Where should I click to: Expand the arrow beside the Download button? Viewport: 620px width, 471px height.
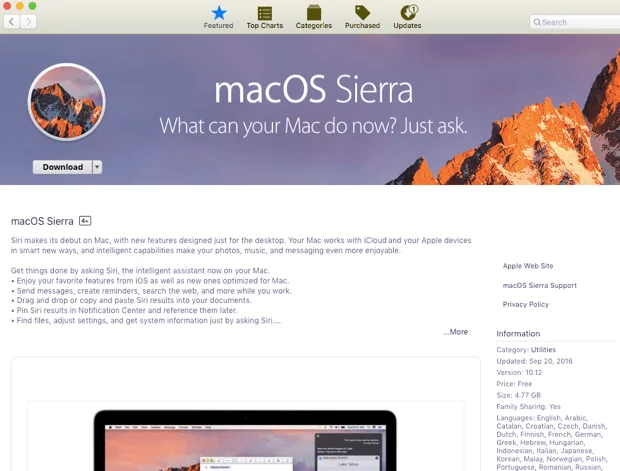point(97,168)
